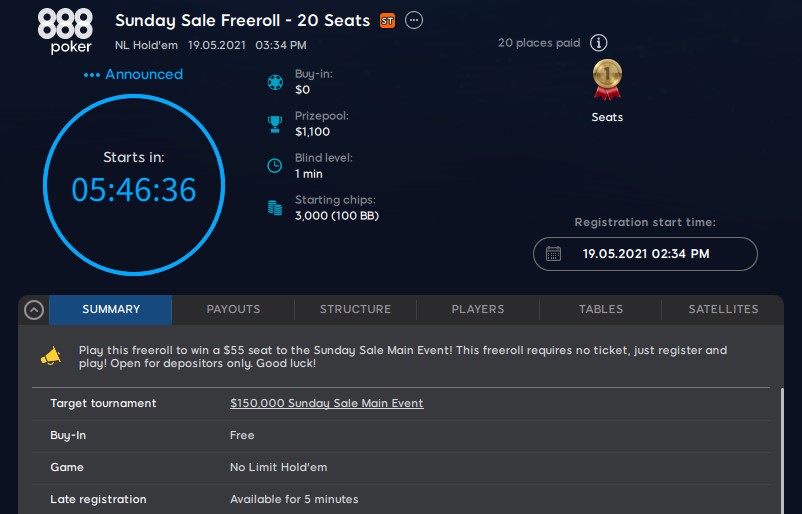Open the STRUCTURE tab
This screenshot has height=514, width=802.
coord(355,310)
